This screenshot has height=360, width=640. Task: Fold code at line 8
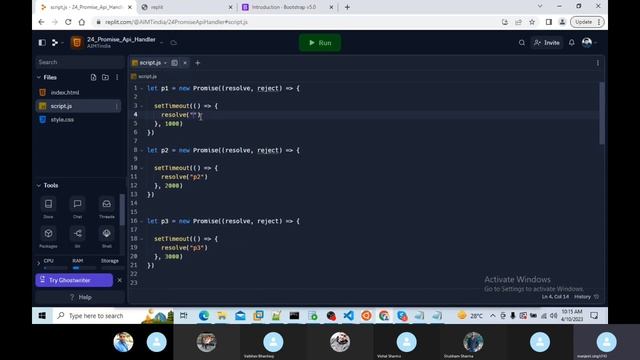[142, 150]
